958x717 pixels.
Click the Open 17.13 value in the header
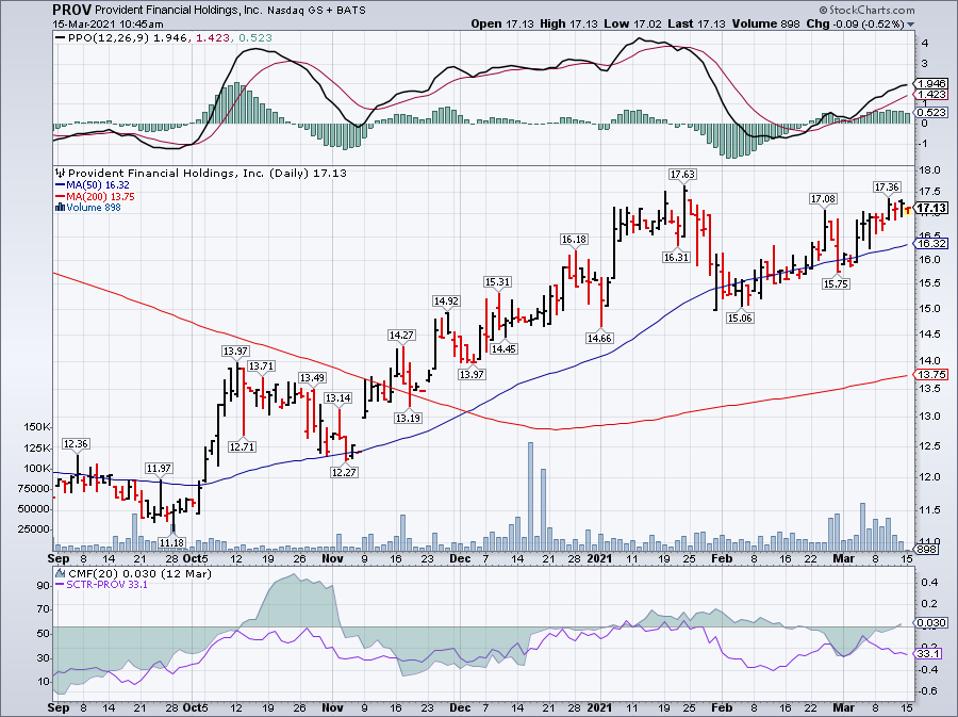(x=502, y=24)
